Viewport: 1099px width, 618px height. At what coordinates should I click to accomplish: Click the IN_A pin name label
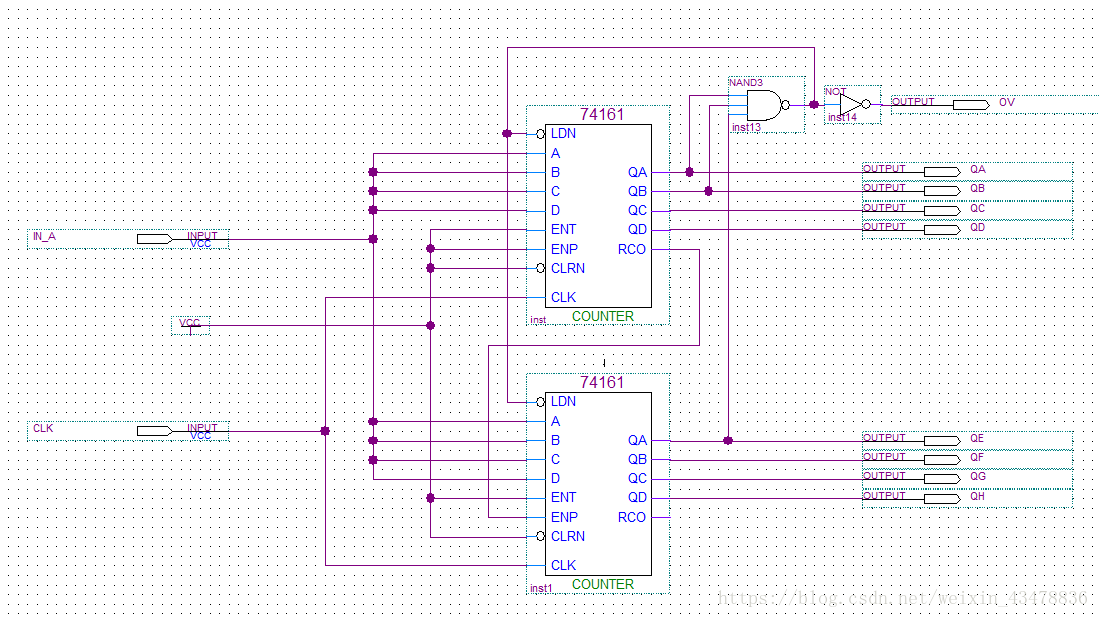click(x=44, y=237)
